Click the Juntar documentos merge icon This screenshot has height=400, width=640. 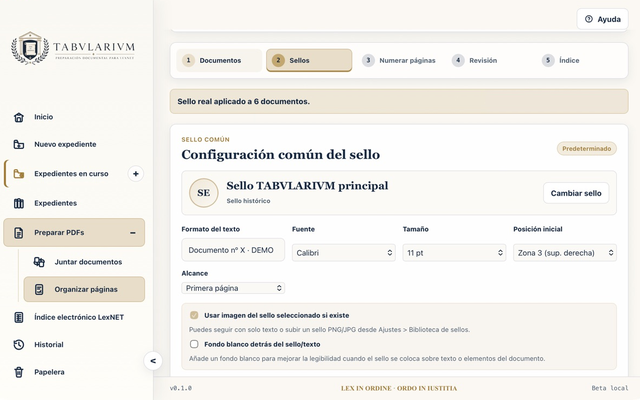pyautogui.click(x=39, y=262)
